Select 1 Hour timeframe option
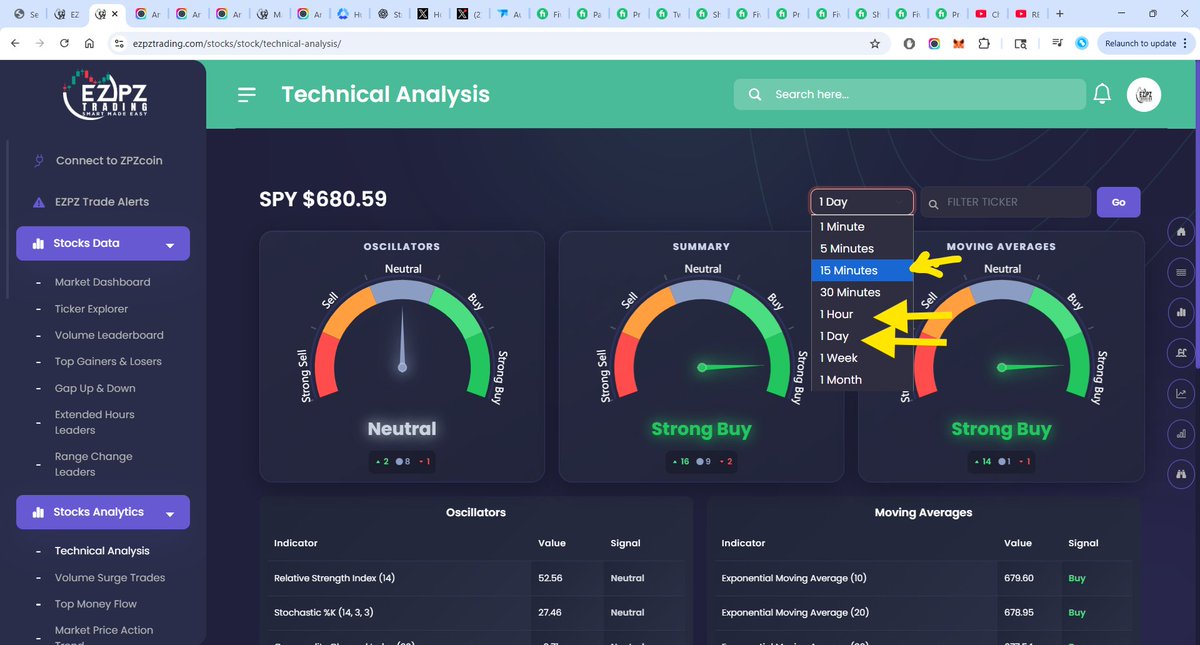This screenshot has height=645, width=1200. [x=862, y=314]
